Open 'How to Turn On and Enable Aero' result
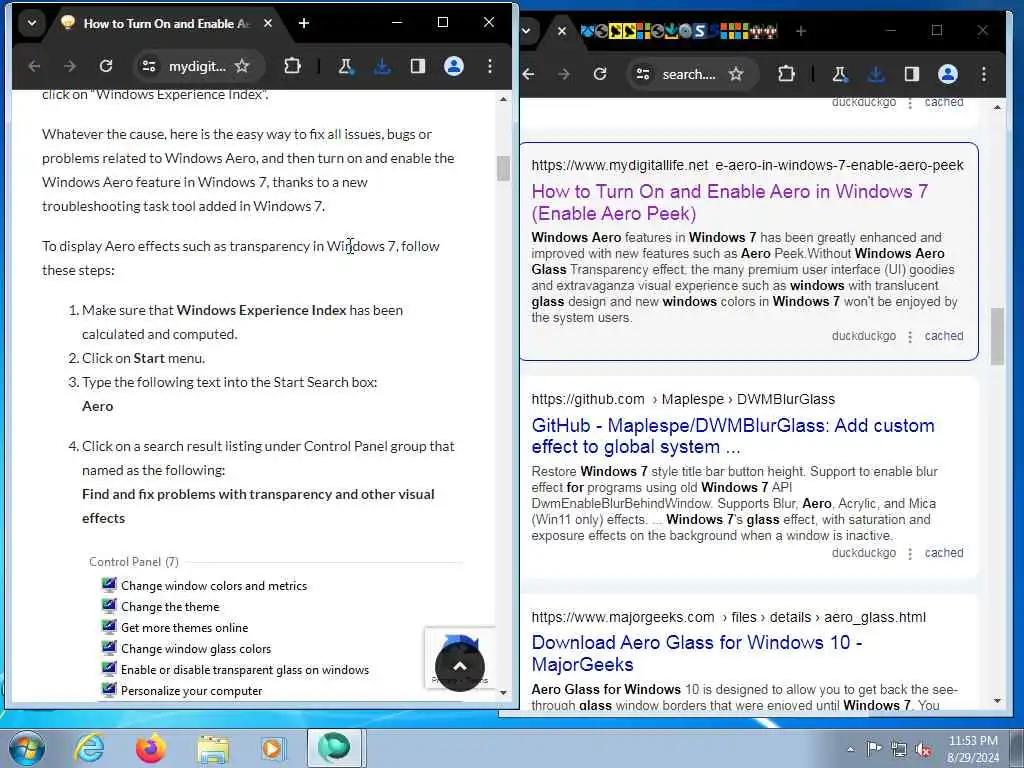1024x768 pixels. click(x=729, y=202)
